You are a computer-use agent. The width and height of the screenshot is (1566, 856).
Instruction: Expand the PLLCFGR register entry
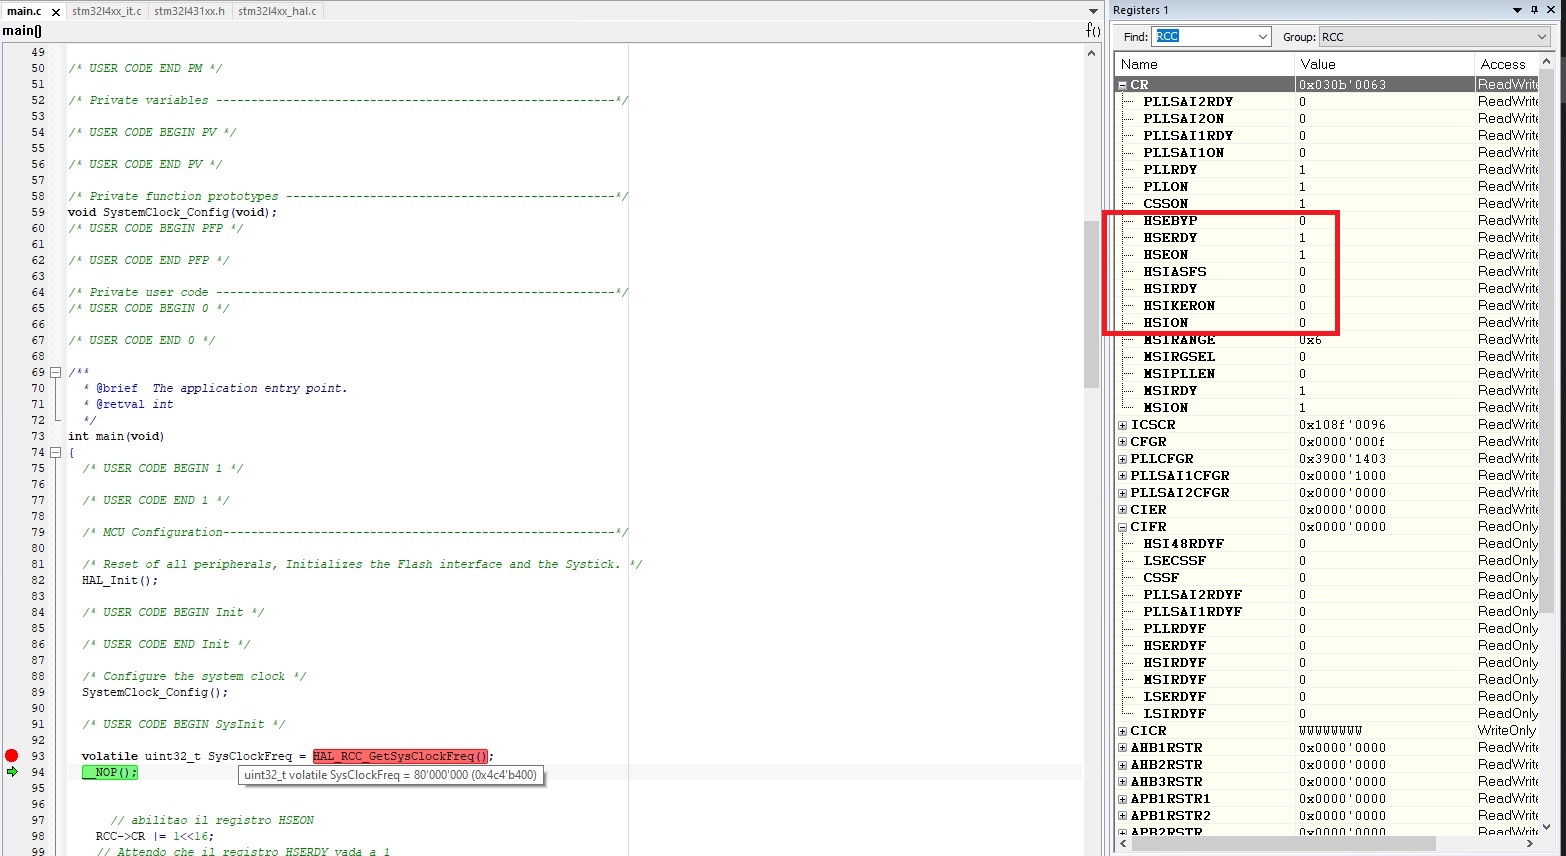click(x=1122, y=458)
